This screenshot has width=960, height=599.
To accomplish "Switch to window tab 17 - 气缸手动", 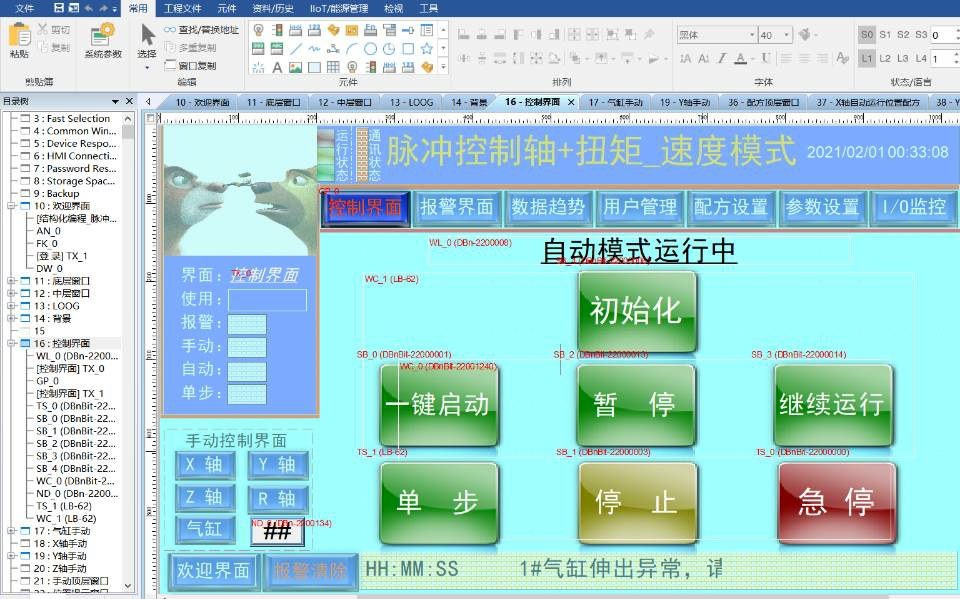I will (616, 102).
